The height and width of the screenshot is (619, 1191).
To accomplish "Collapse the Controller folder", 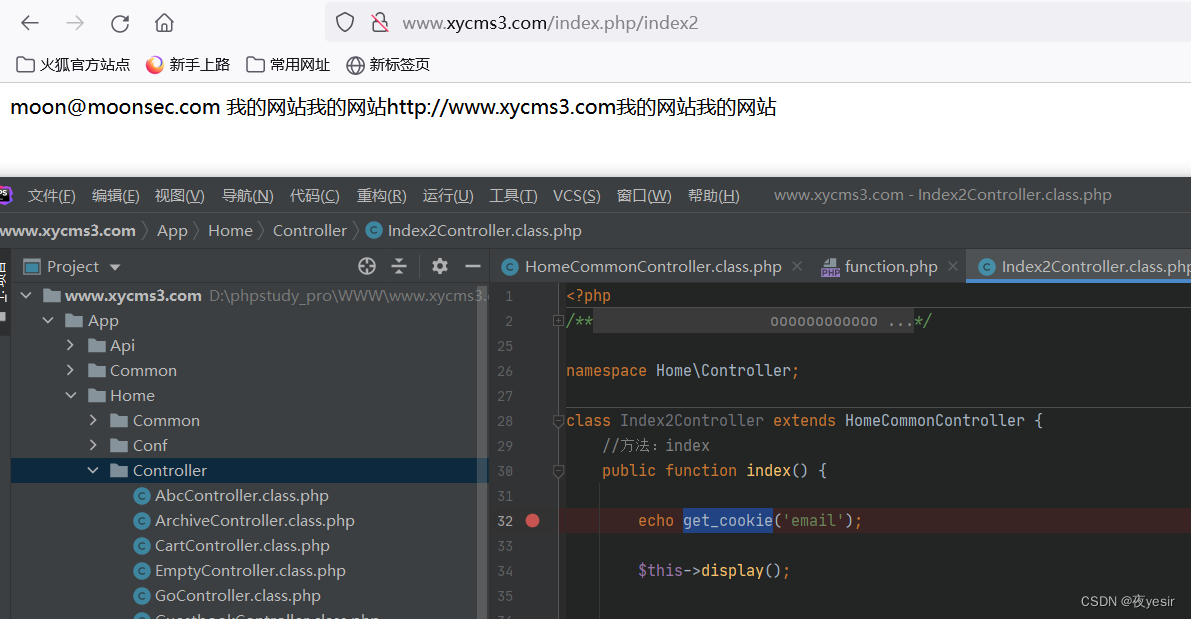I will tap(93, 471).
